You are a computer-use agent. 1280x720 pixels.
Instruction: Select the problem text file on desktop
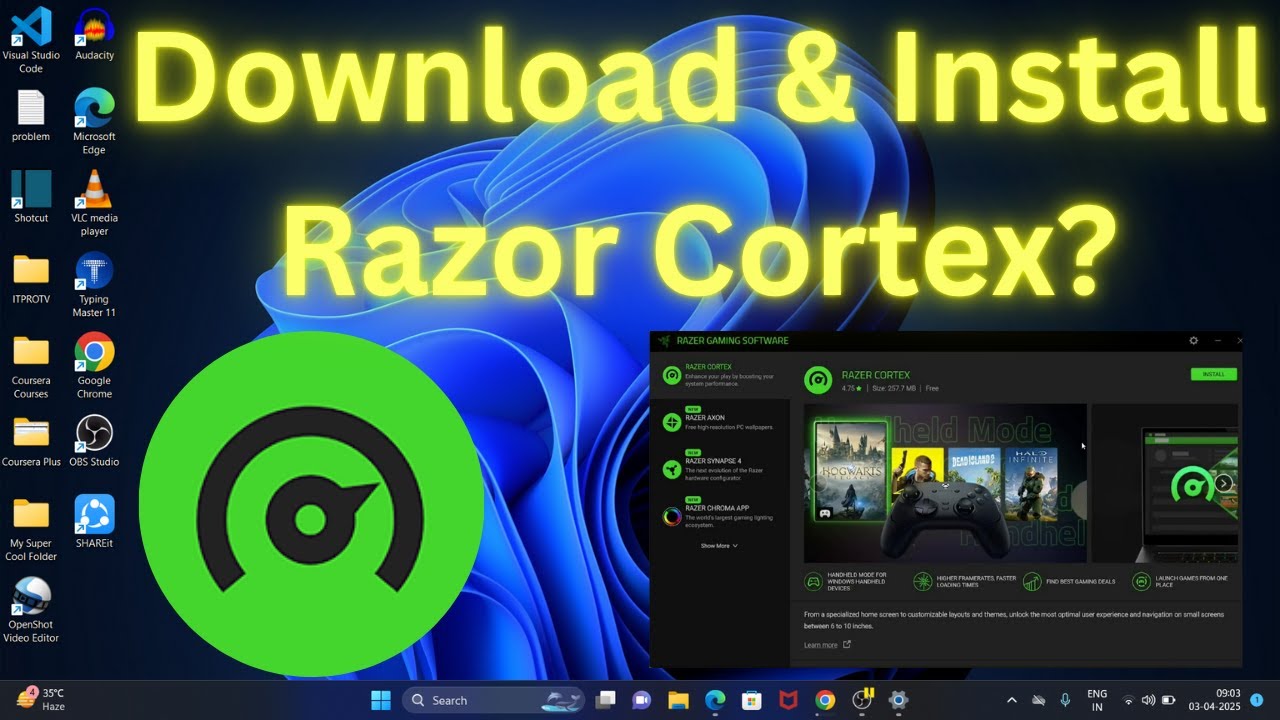[31, 115]
